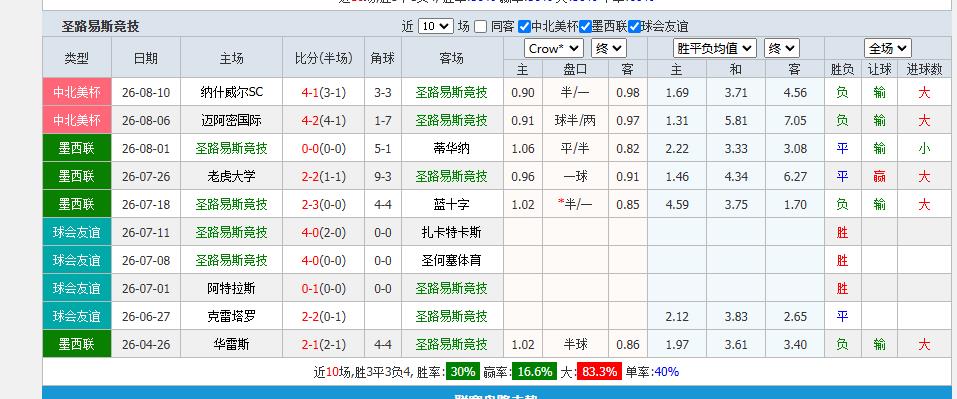957x399 pixels.
Task: Uncheck the 中北美杯 filter checkbox
Action: (524, 26)
